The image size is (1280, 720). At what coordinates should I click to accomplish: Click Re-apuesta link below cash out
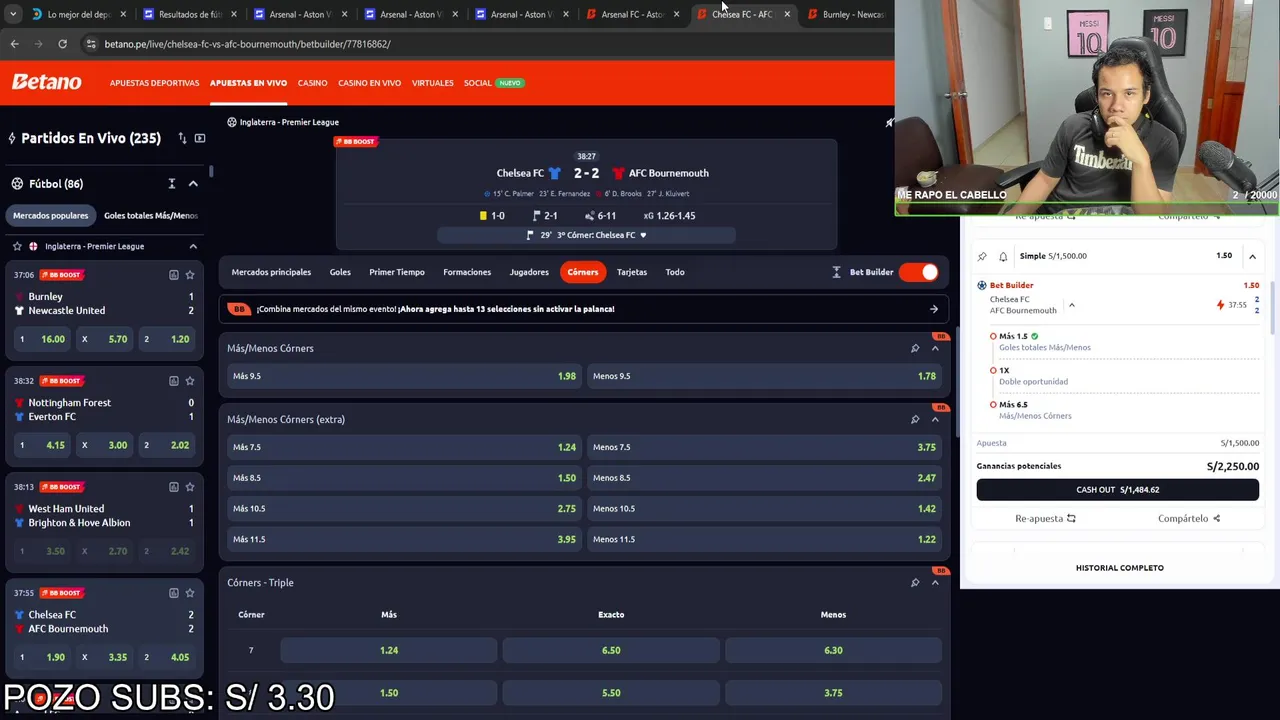(x=1045, y=518)
